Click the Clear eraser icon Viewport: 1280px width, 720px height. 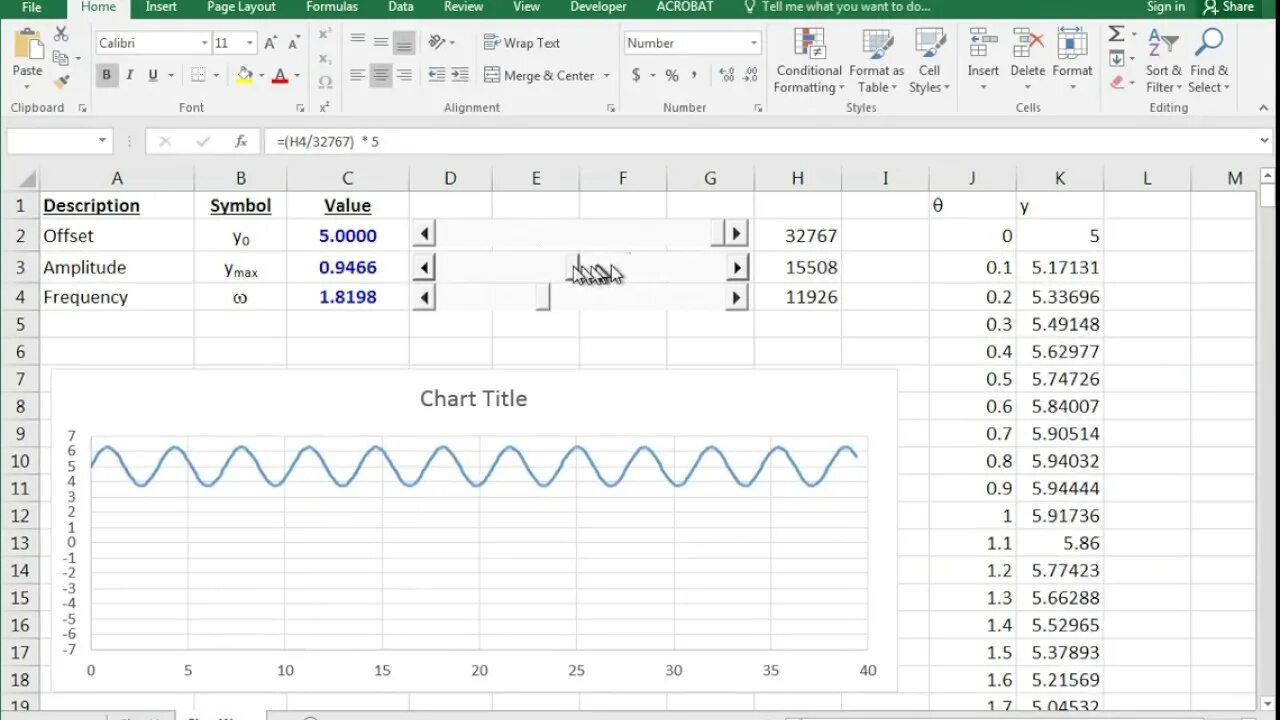click(1117, 83)
